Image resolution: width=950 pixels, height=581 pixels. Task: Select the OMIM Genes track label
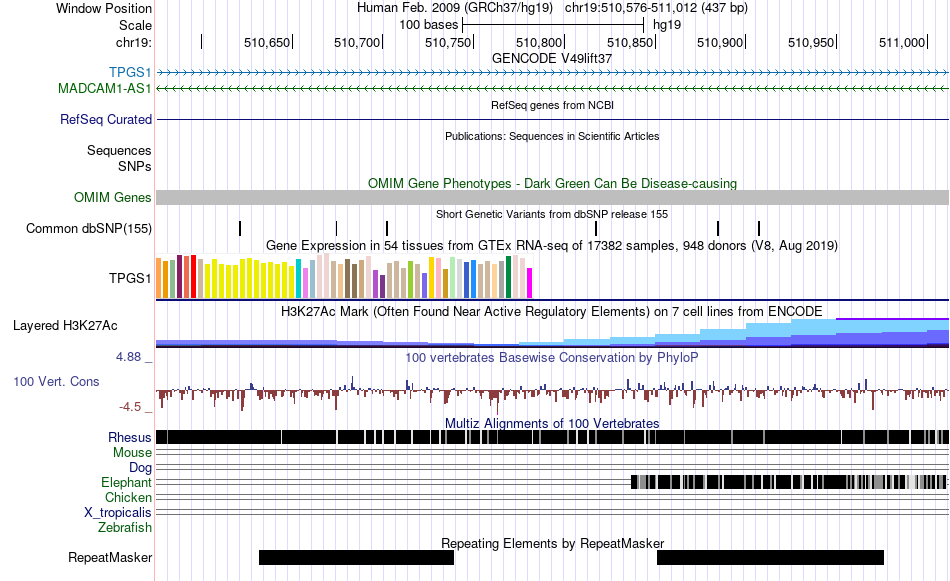(112, 198)
